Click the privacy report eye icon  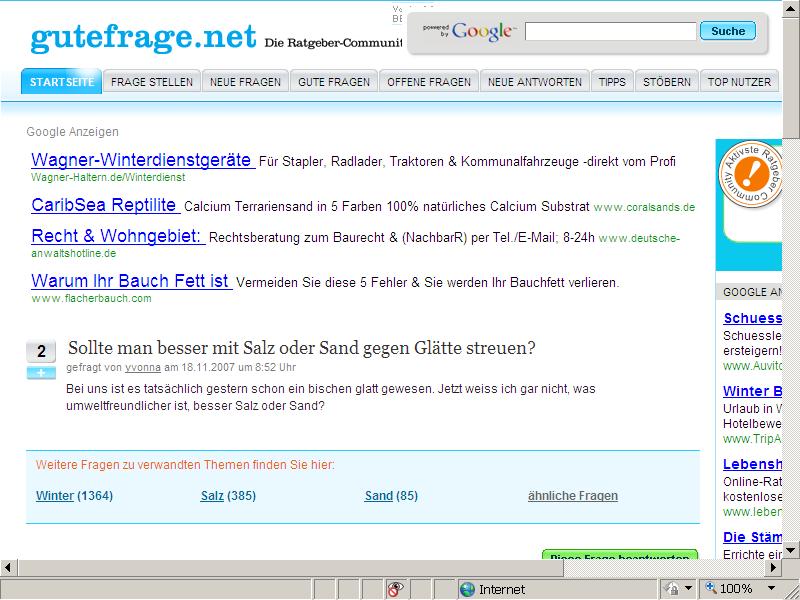394,589
